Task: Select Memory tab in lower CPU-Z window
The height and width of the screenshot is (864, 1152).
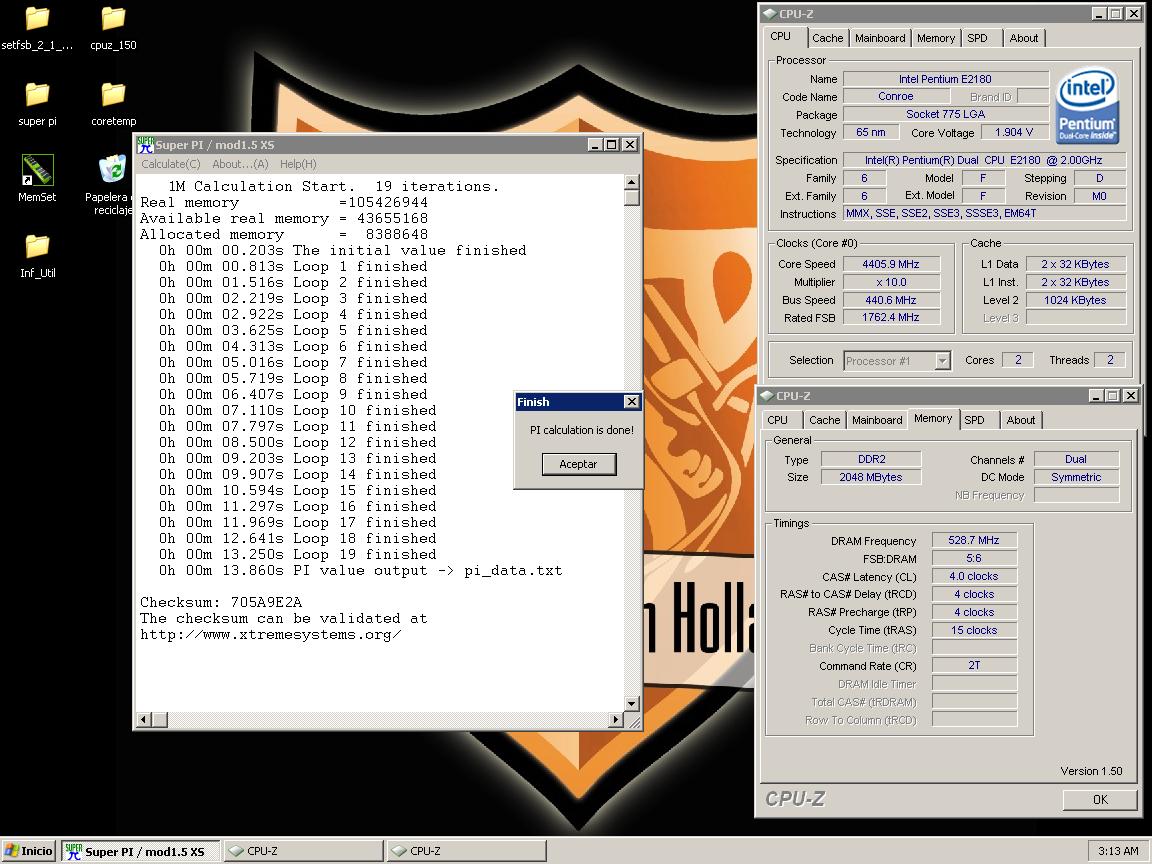Action: click(x=933, y=419)
